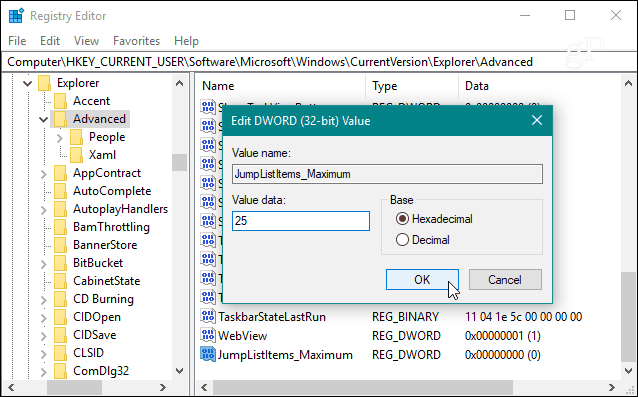Expand the People subkey

click(60, 138)
